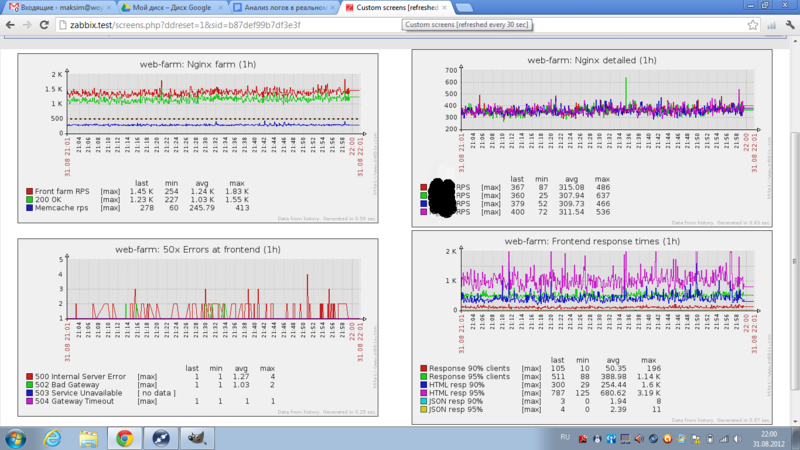
Task: Click the 'Memcache rps' legend label
Action: (x=61, y=208)
